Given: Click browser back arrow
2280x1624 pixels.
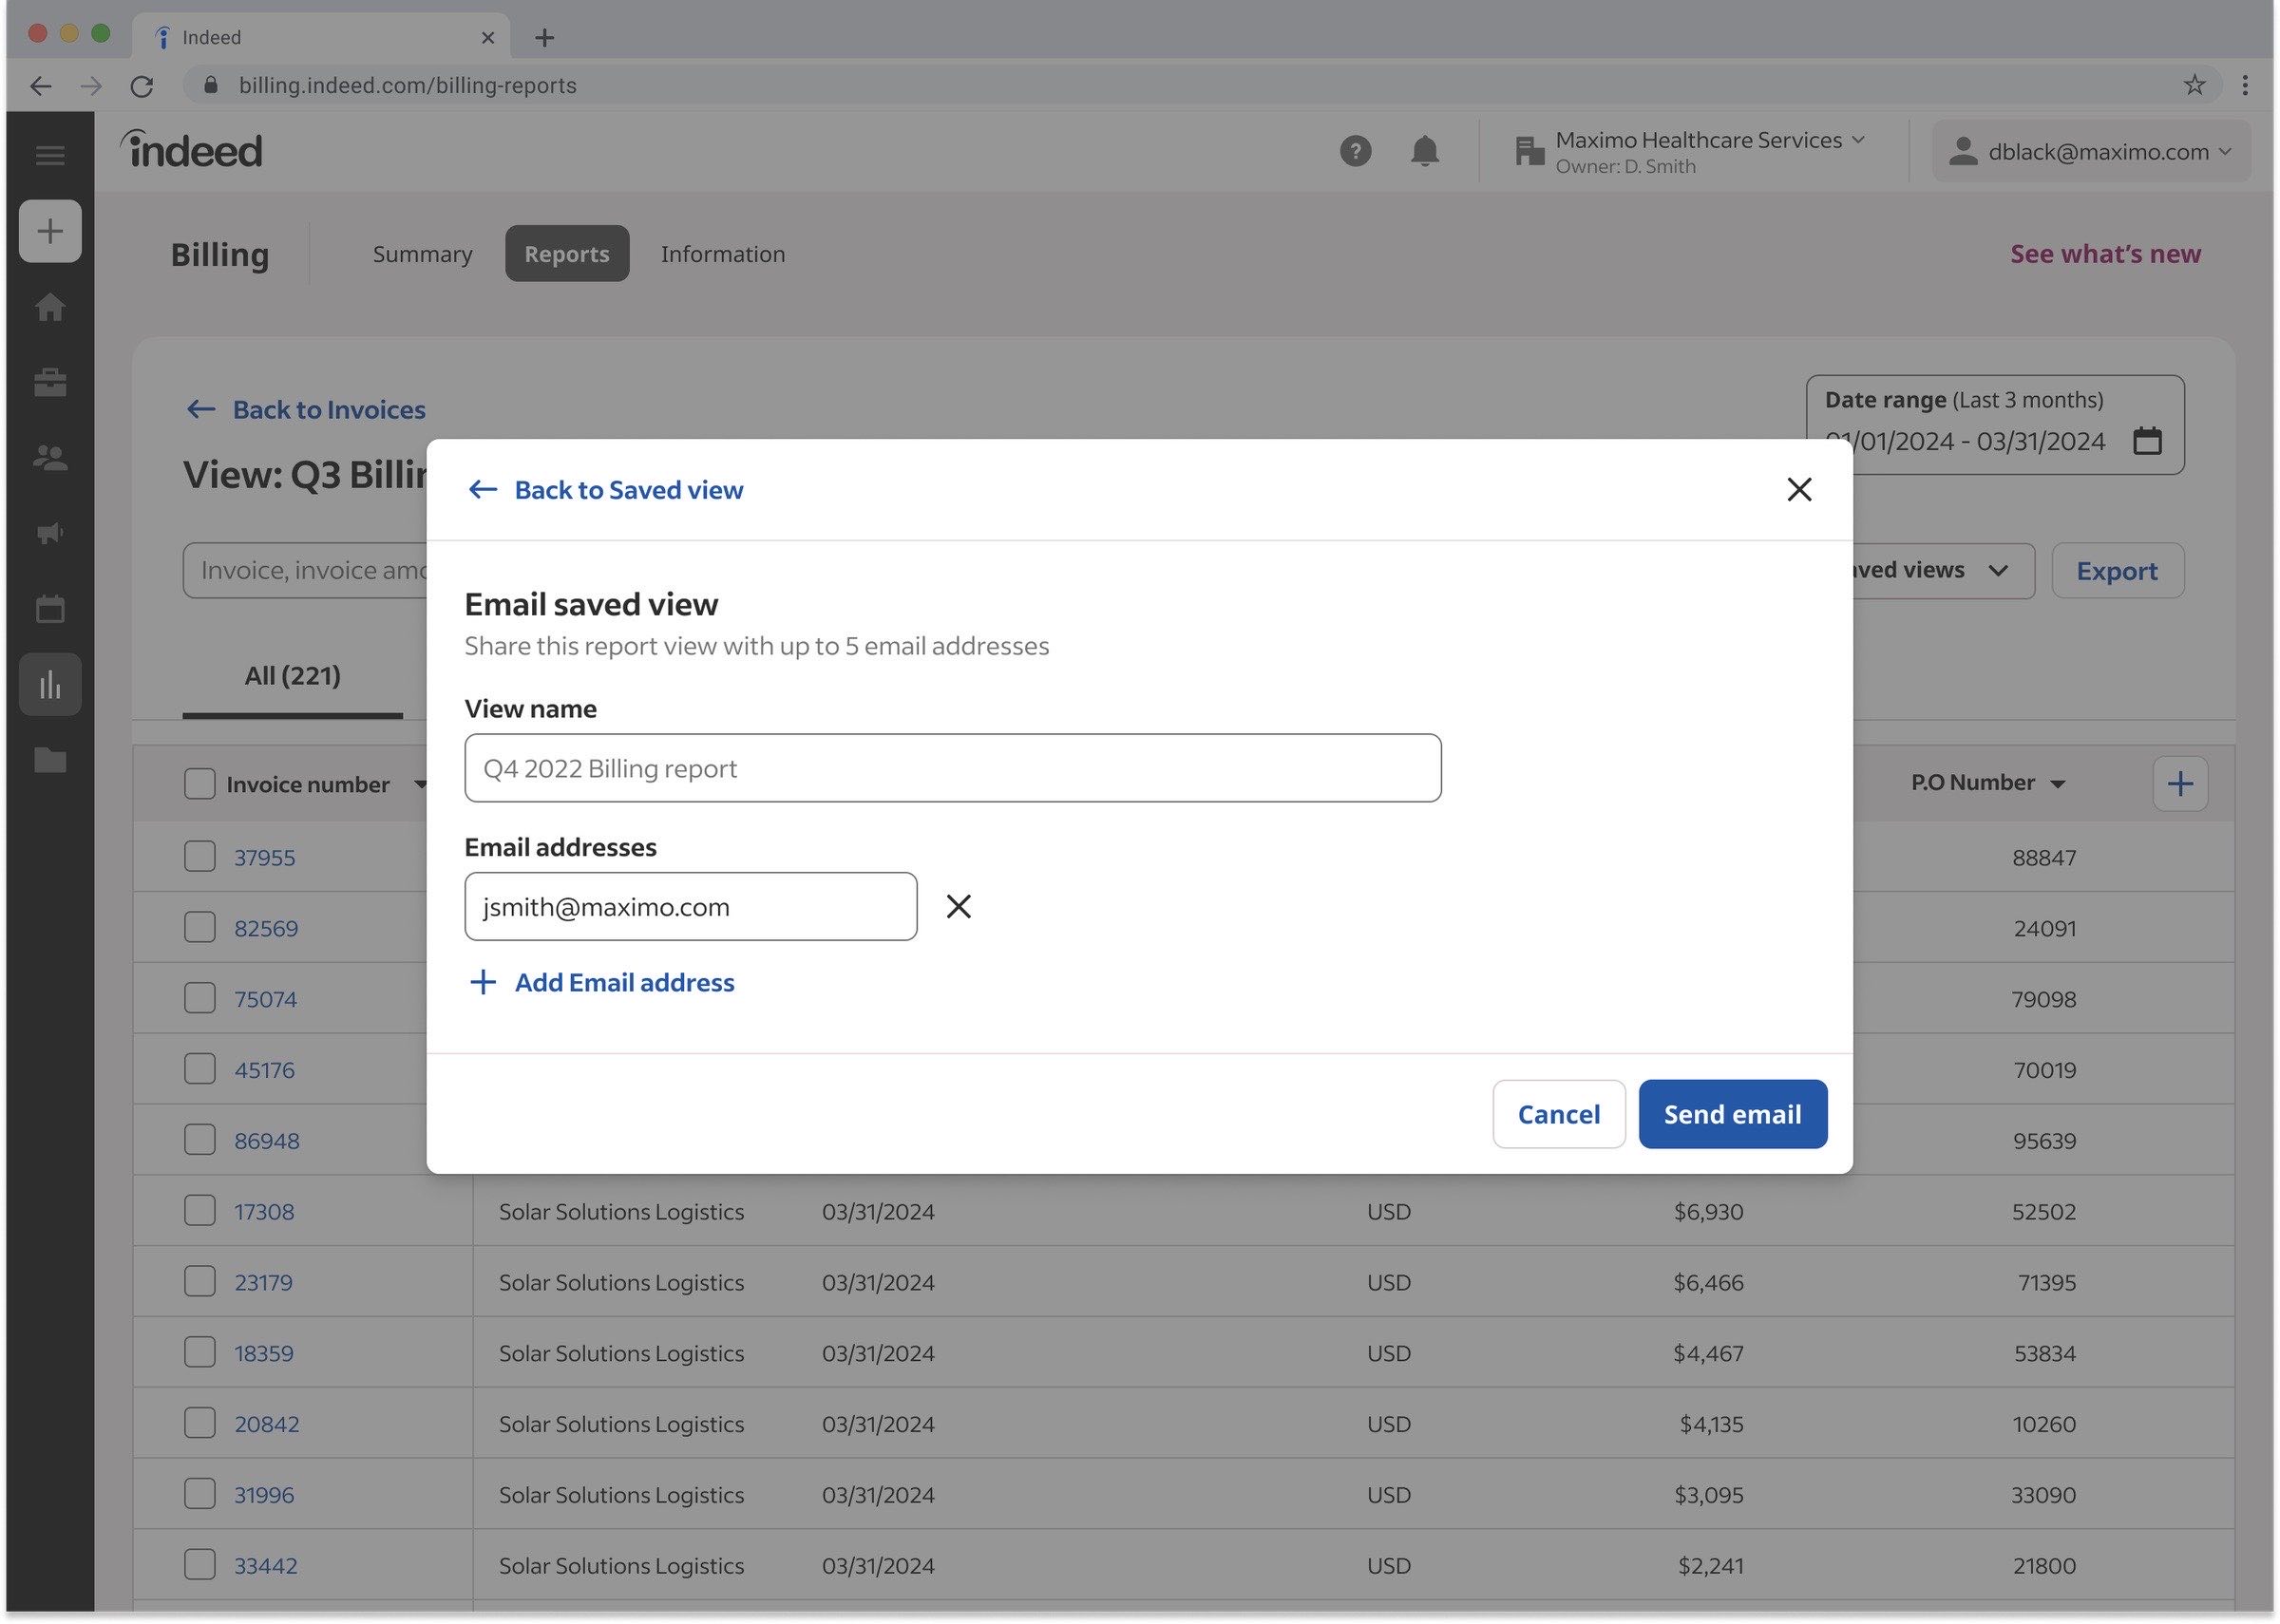Looking at the screenshot, I should (41, 86).
